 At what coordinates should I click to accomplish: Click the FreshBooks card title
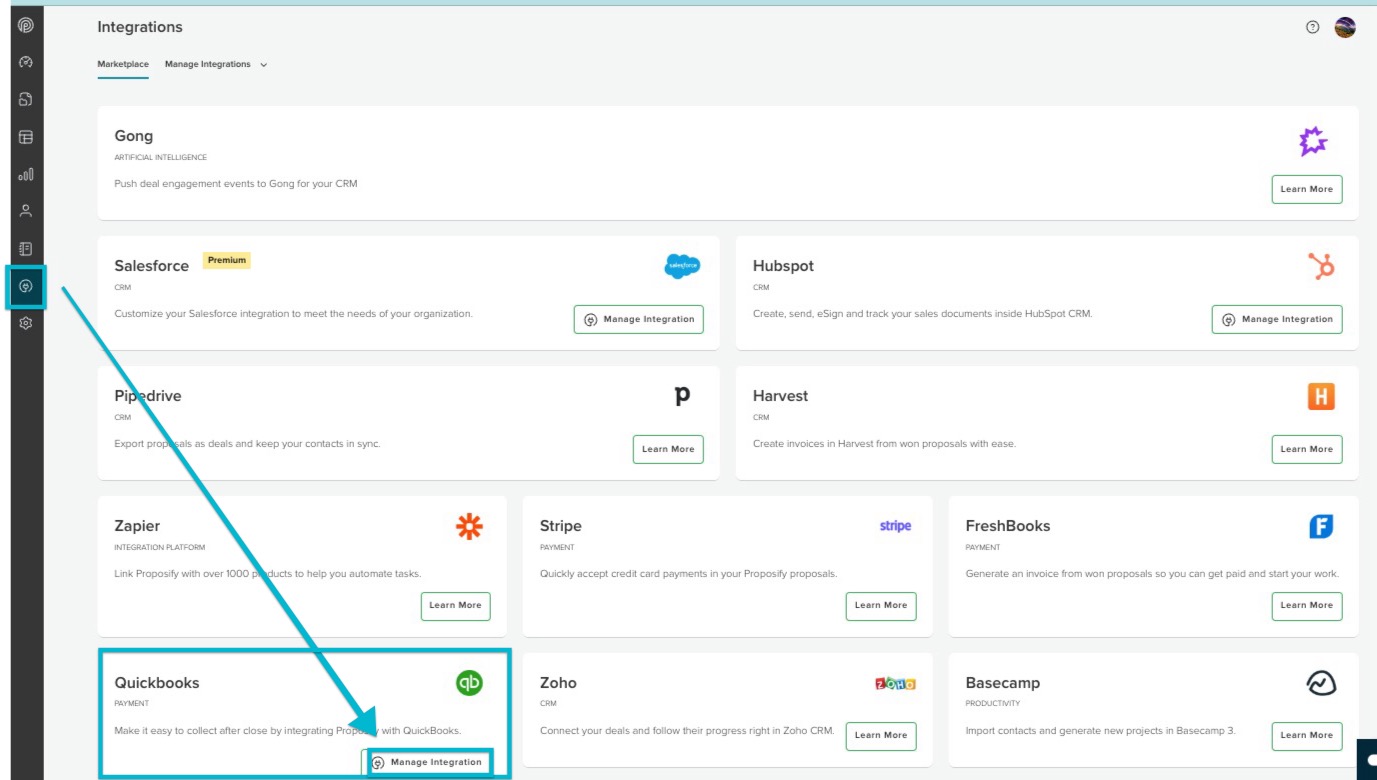pyautogui.click(x=1008, y=526)
